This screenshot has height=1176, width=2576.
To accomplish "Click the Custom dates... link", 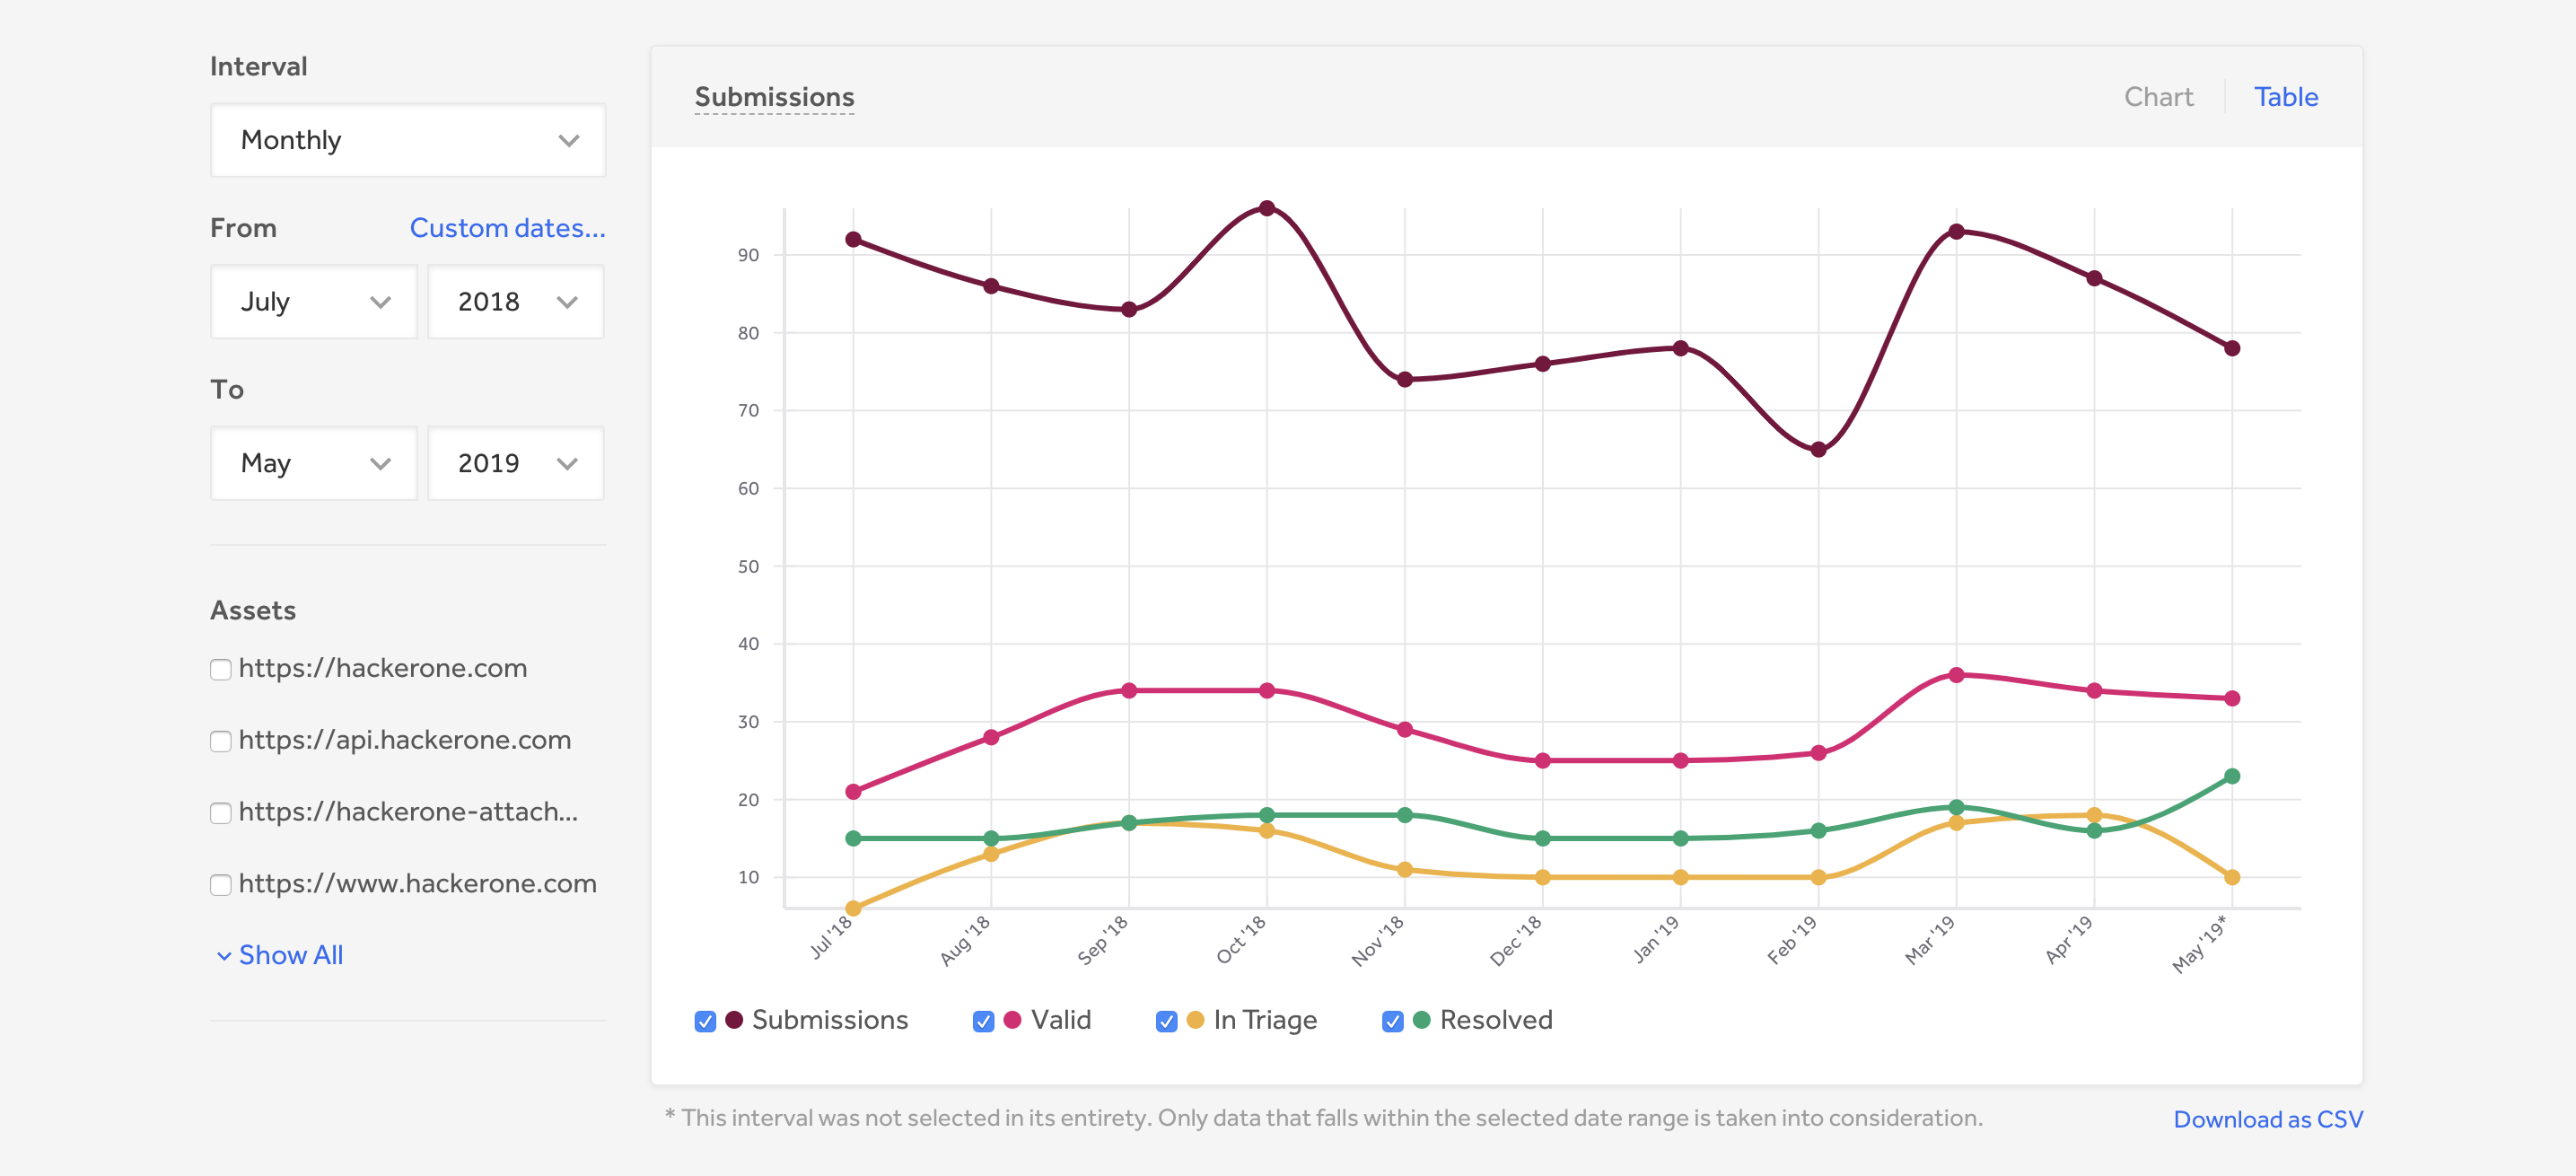I will coord(507,228).
